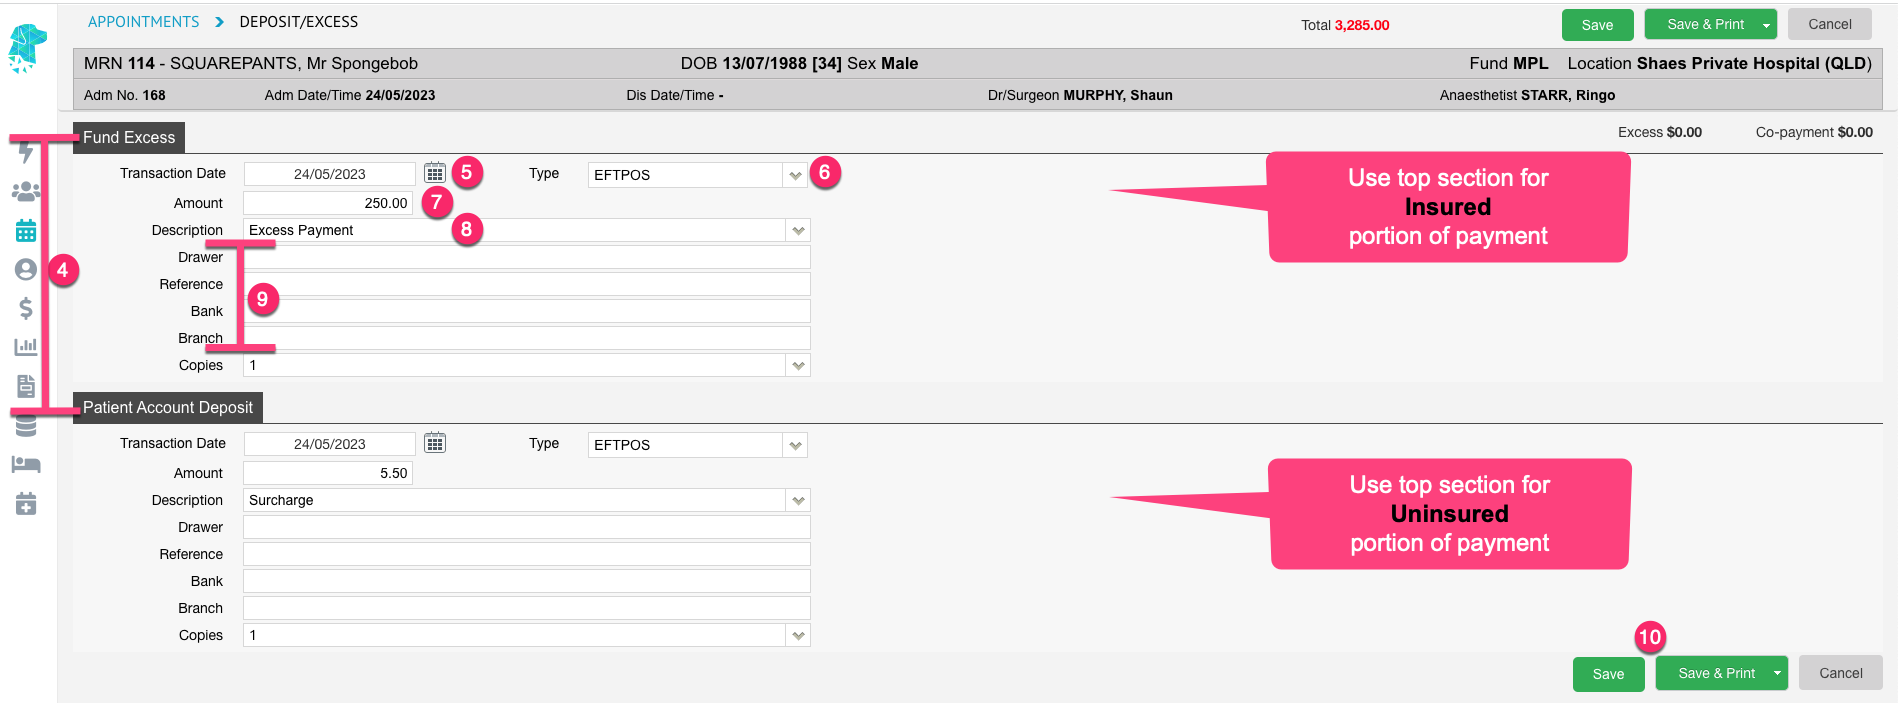Viewport: 1898px width, 703px height.
Task: Expand the Fund Excess Copies dropdown
Action: coord(798,365)
